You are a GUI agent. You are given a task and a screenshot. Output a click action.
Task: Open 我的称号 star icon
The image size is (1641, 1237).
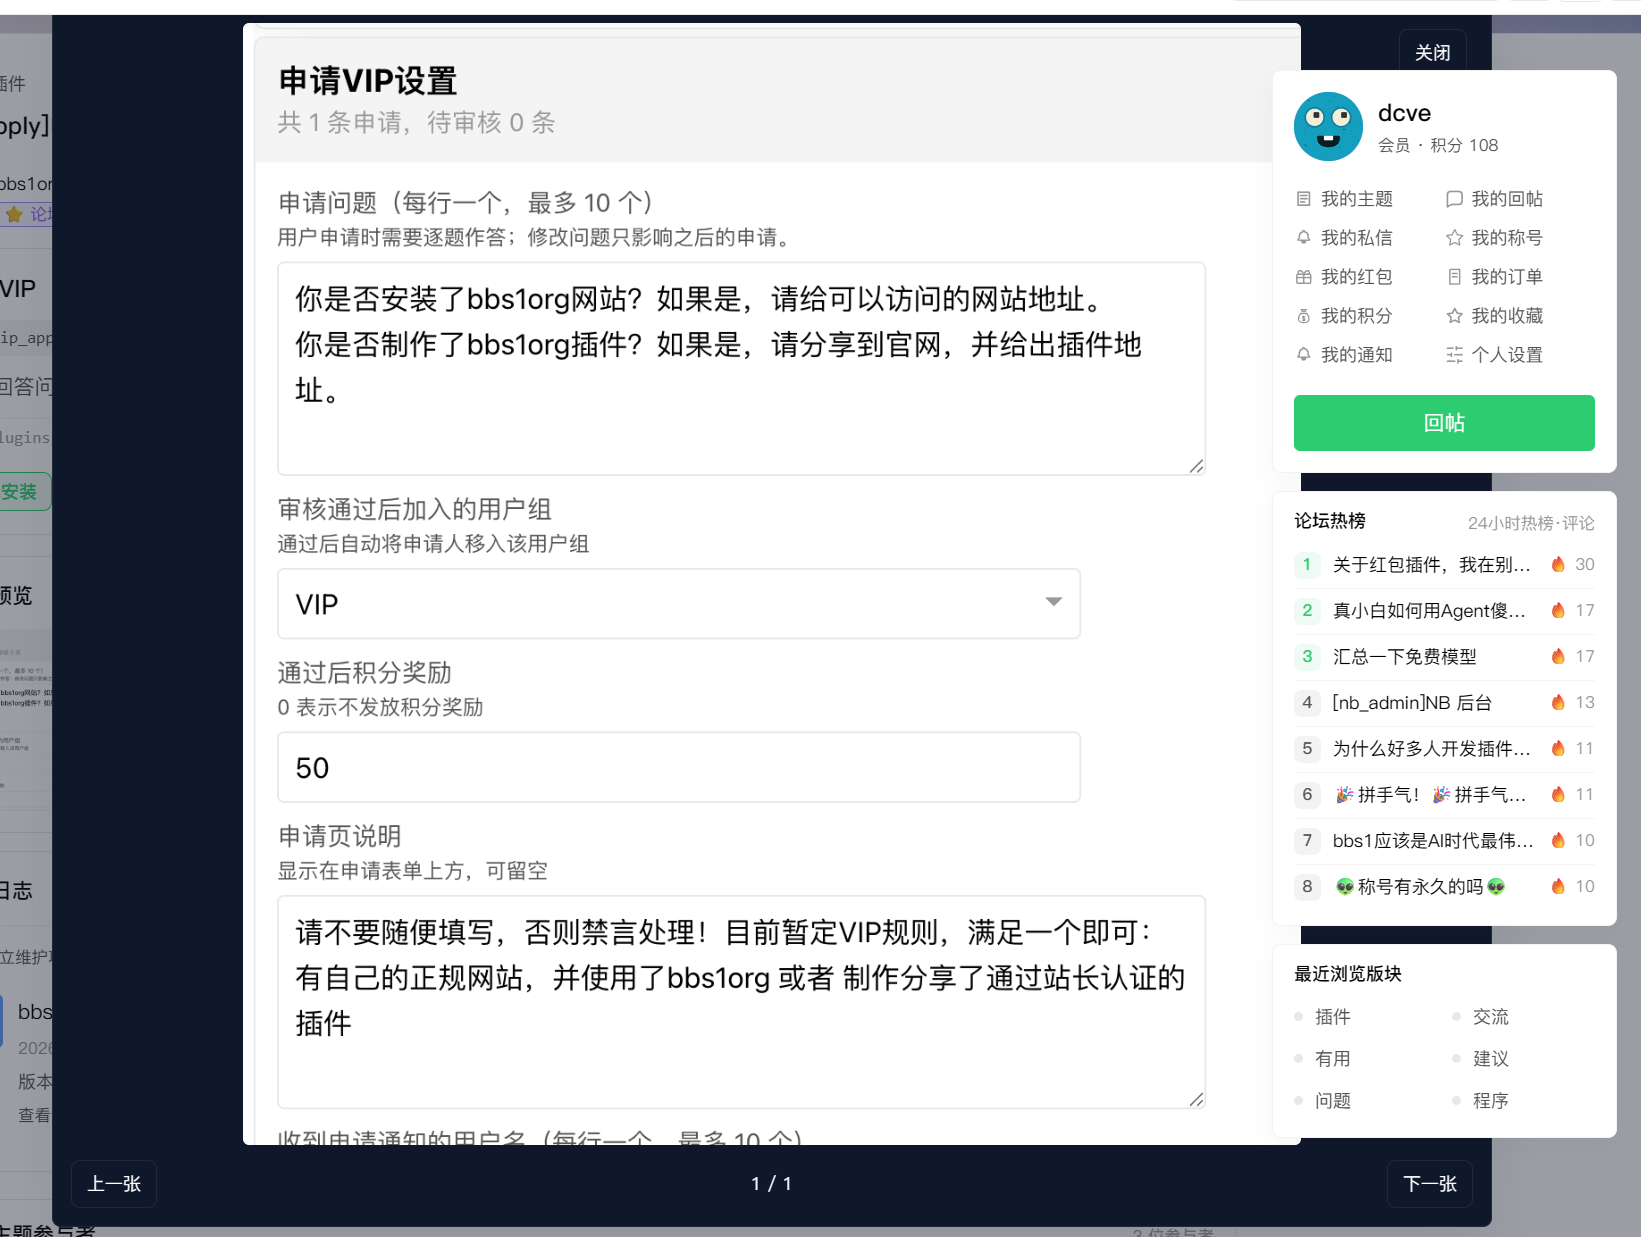(x=1454, y=238)
